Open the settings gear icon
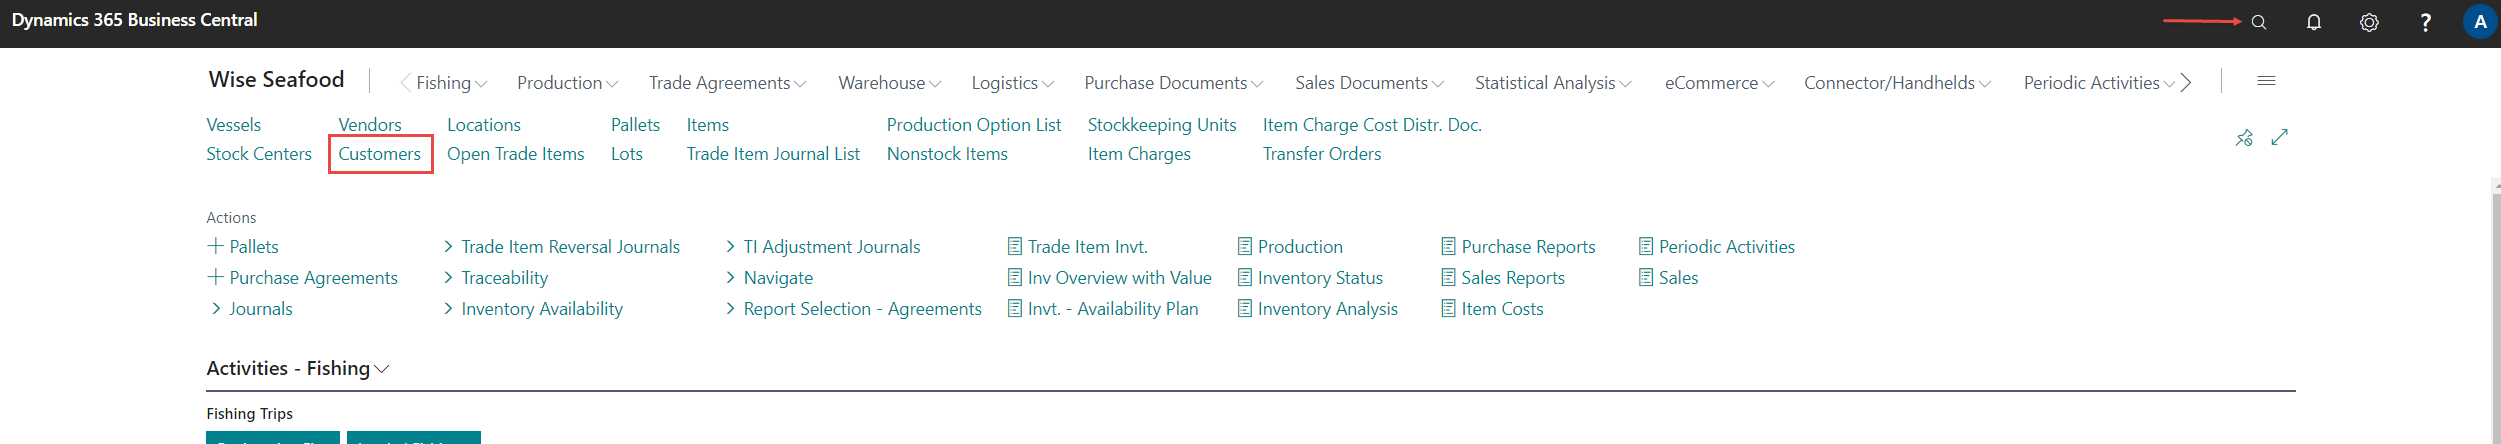This screenshot has height=444, width=2501. [x=2369, y=22]
